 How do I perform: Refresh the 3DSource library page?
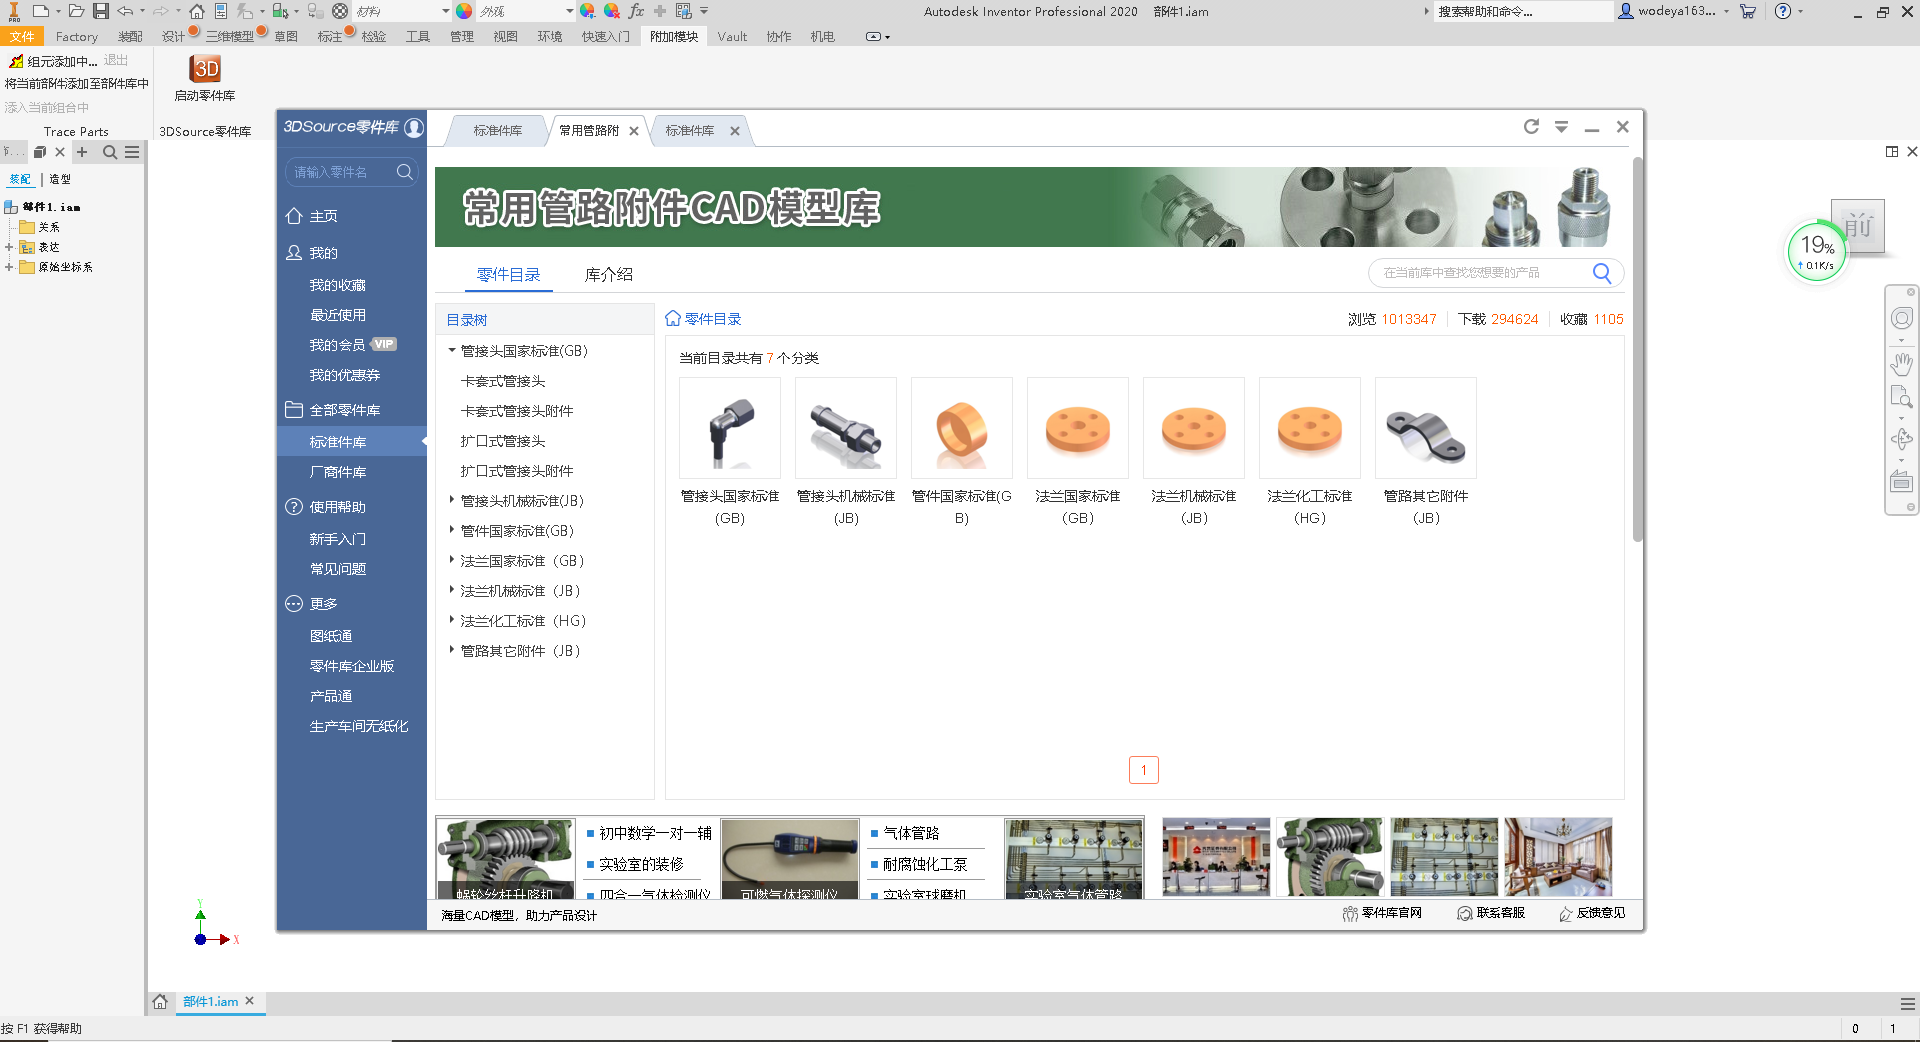click(1531, 127)
